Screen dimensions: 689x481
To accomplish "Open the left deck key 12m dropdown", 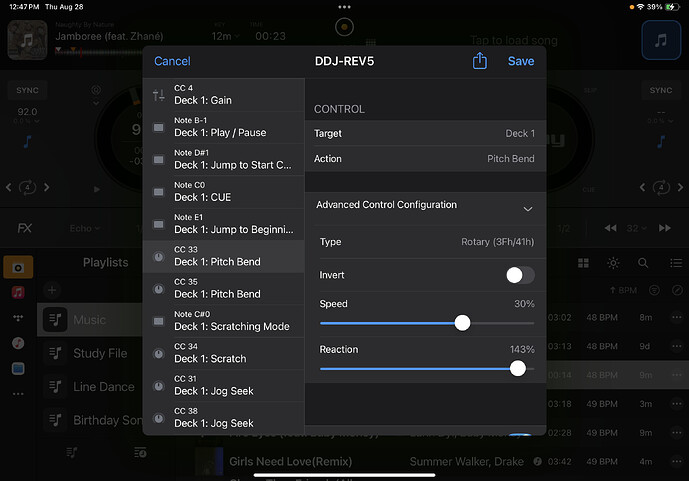I will [225, 36].
